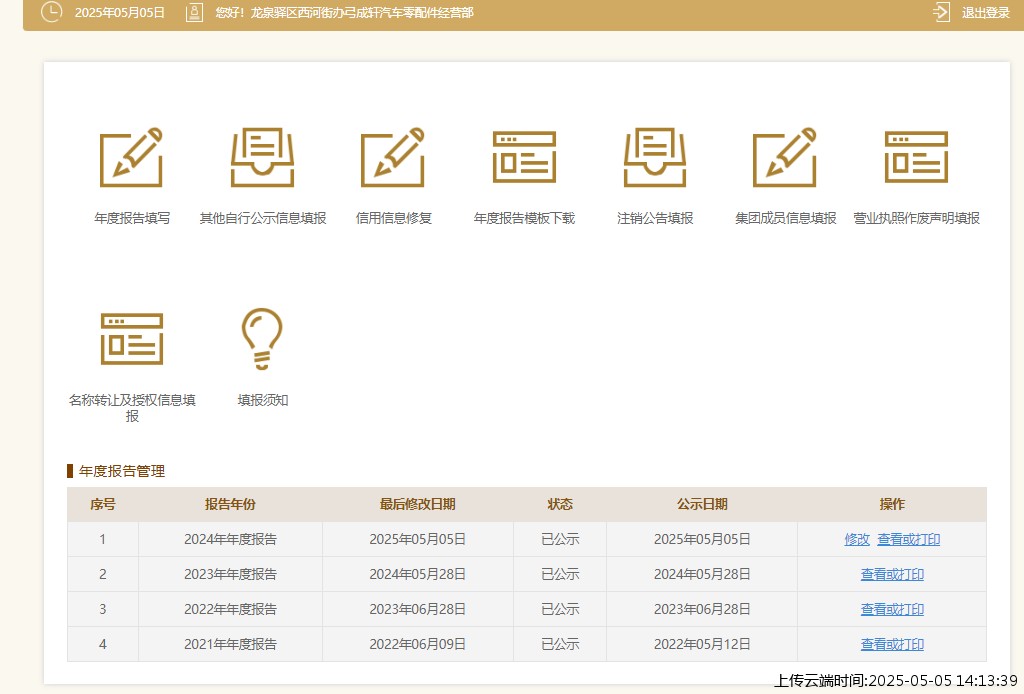This screenshot has width=1024, height=694.
Task: Click the 填报须知 lightbulb icon
Action: [x=263, y=339]
